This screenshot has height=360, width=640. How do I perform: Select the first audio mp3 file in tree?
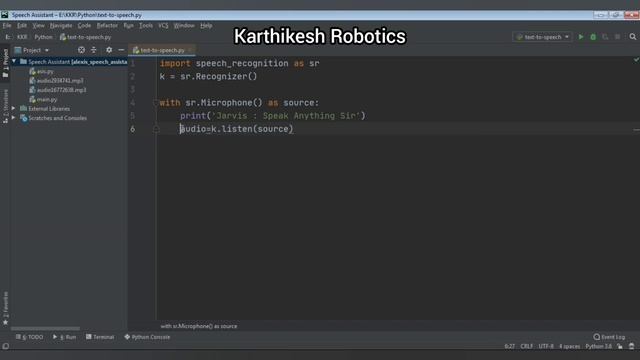pyautogui.click(x=56, y=80)
